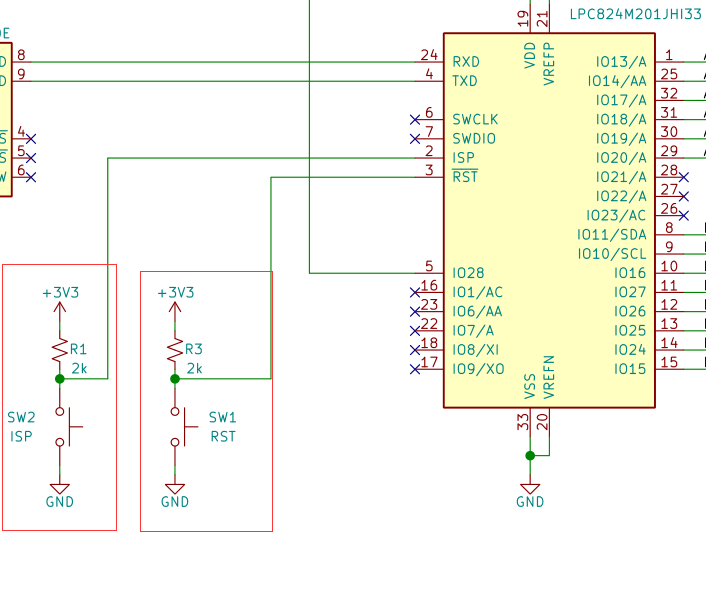
Task: Click the no-connect X on IO21/A pin 28
Action: click(x=683, y=177)
